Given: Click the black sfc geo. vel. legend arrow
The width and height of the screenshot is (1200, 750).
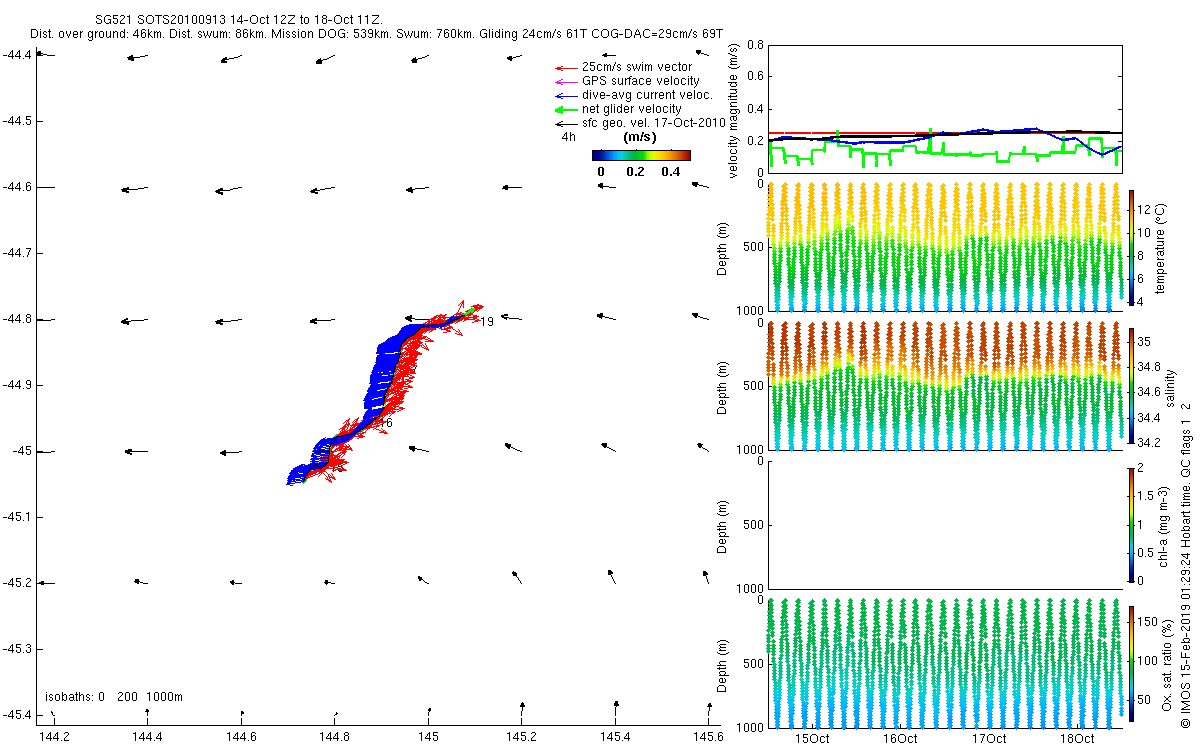Looking at the screenshot, I should pyautogui.click(x=565, y=123).
